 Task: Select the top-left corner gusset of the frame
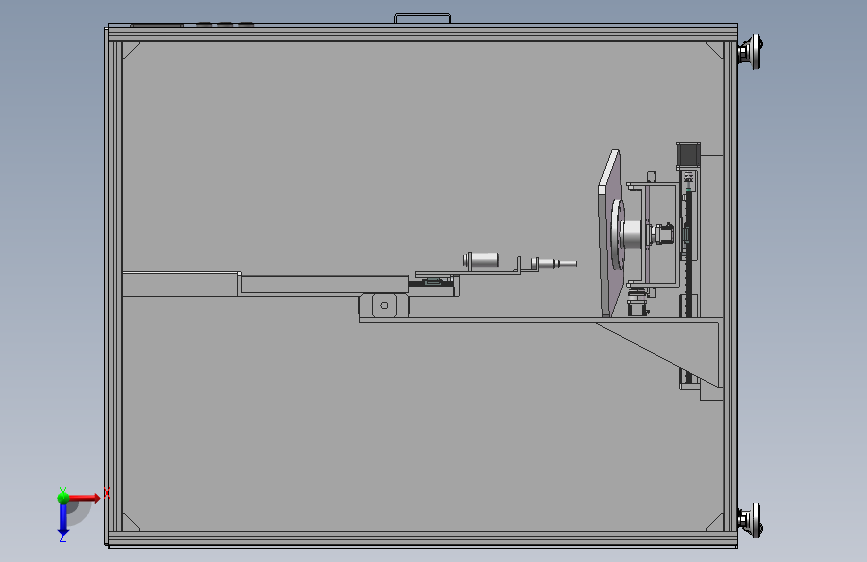(x=130, y=49)
